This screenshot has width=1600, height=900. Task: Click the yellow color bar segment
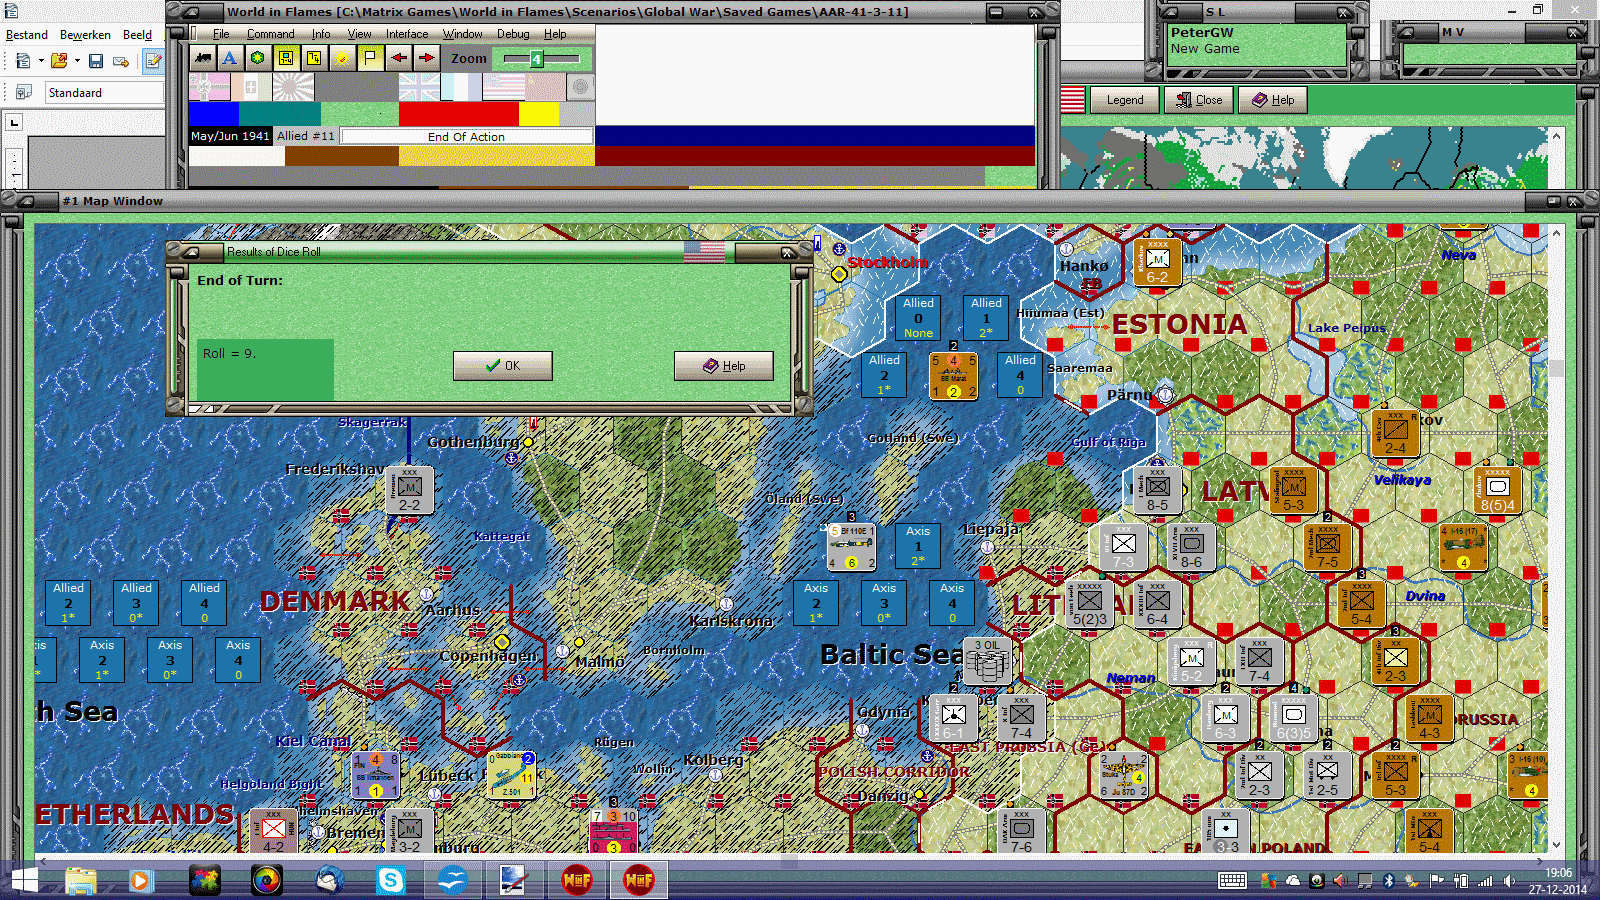(x=540, y=114)
